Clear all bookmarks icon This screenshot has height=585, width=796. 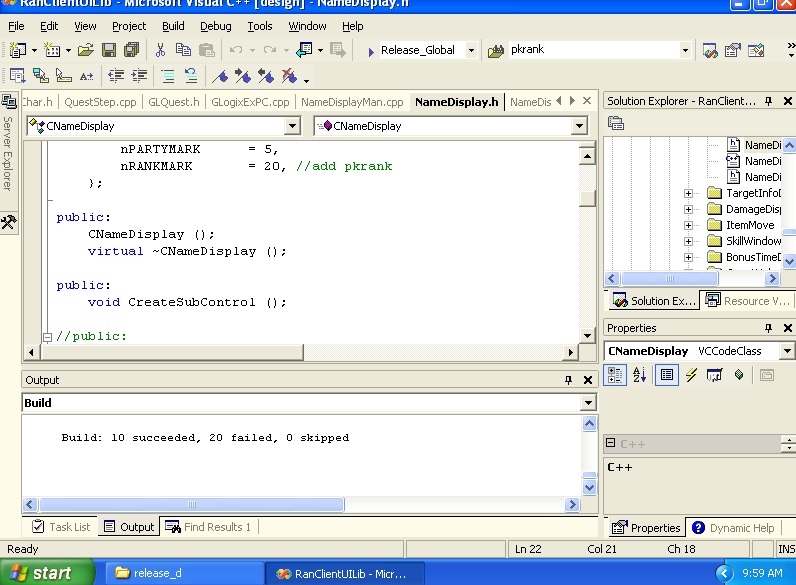click(x=289, y=76)
